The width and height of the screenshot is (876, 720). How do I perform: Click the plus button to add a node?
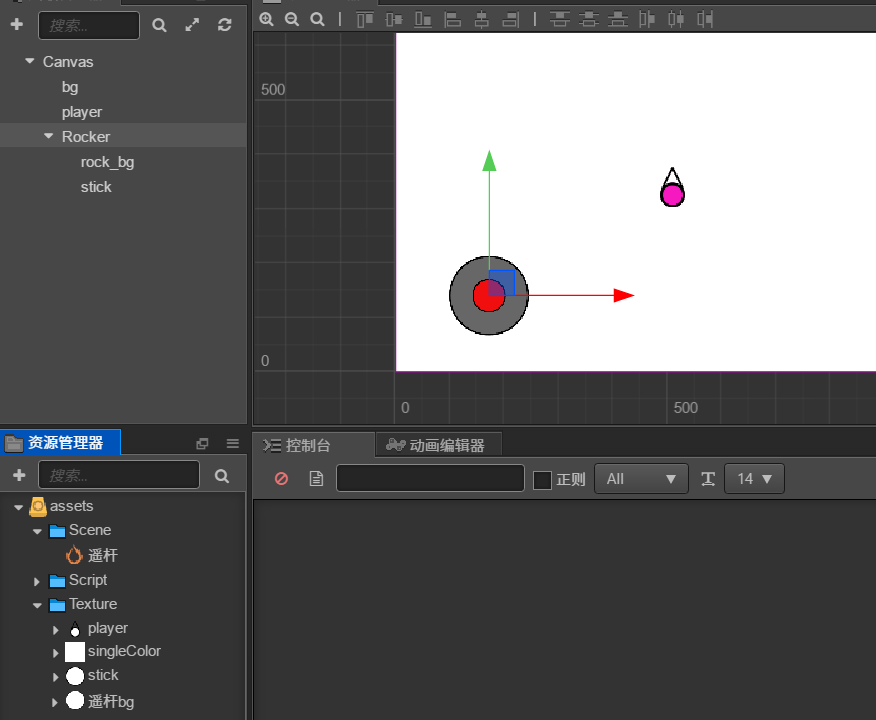(x=16, y=25)
